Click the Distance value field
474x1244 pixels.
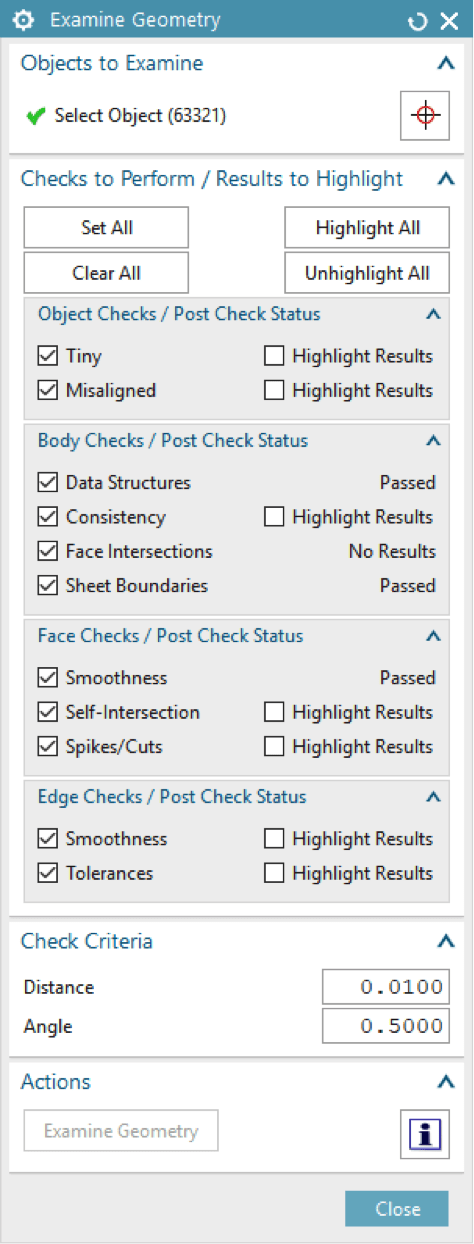(386, 987)
